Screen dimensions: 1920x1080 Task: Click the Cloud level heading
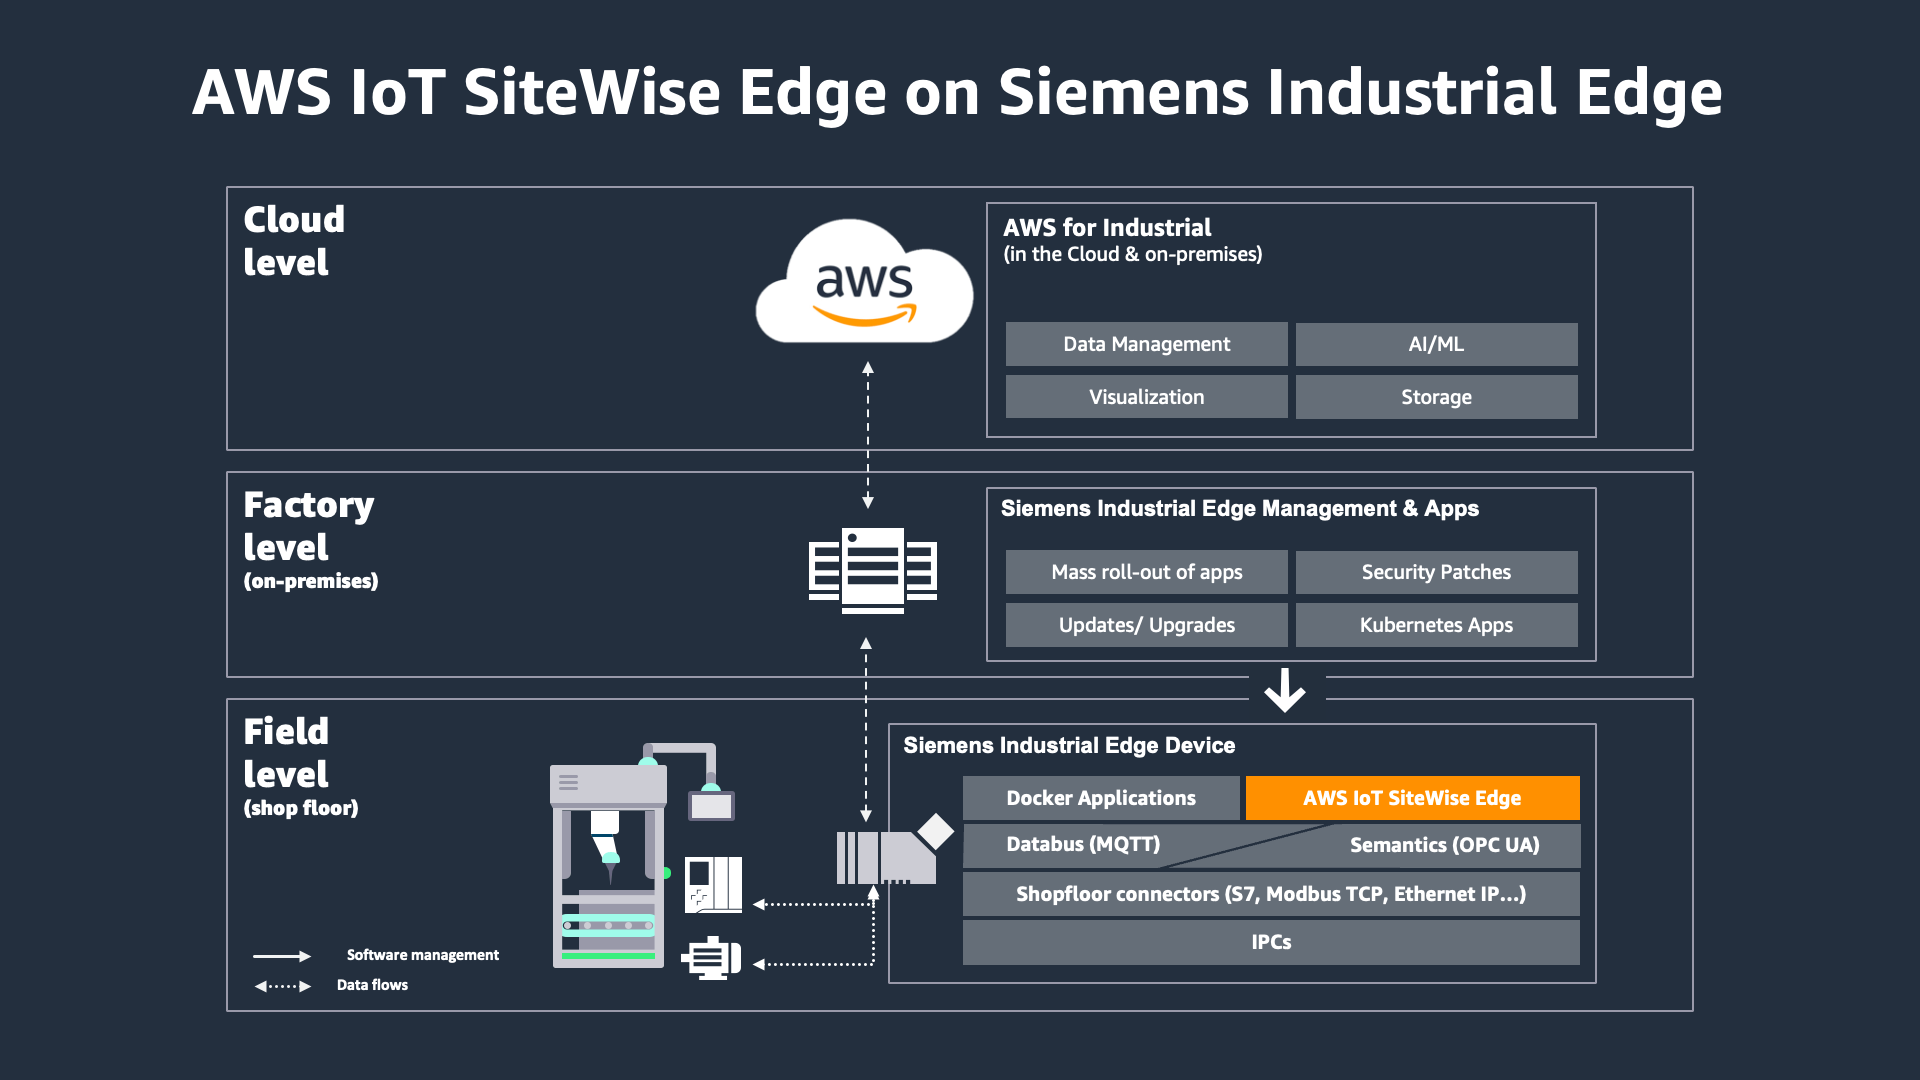tap(294, 241)
